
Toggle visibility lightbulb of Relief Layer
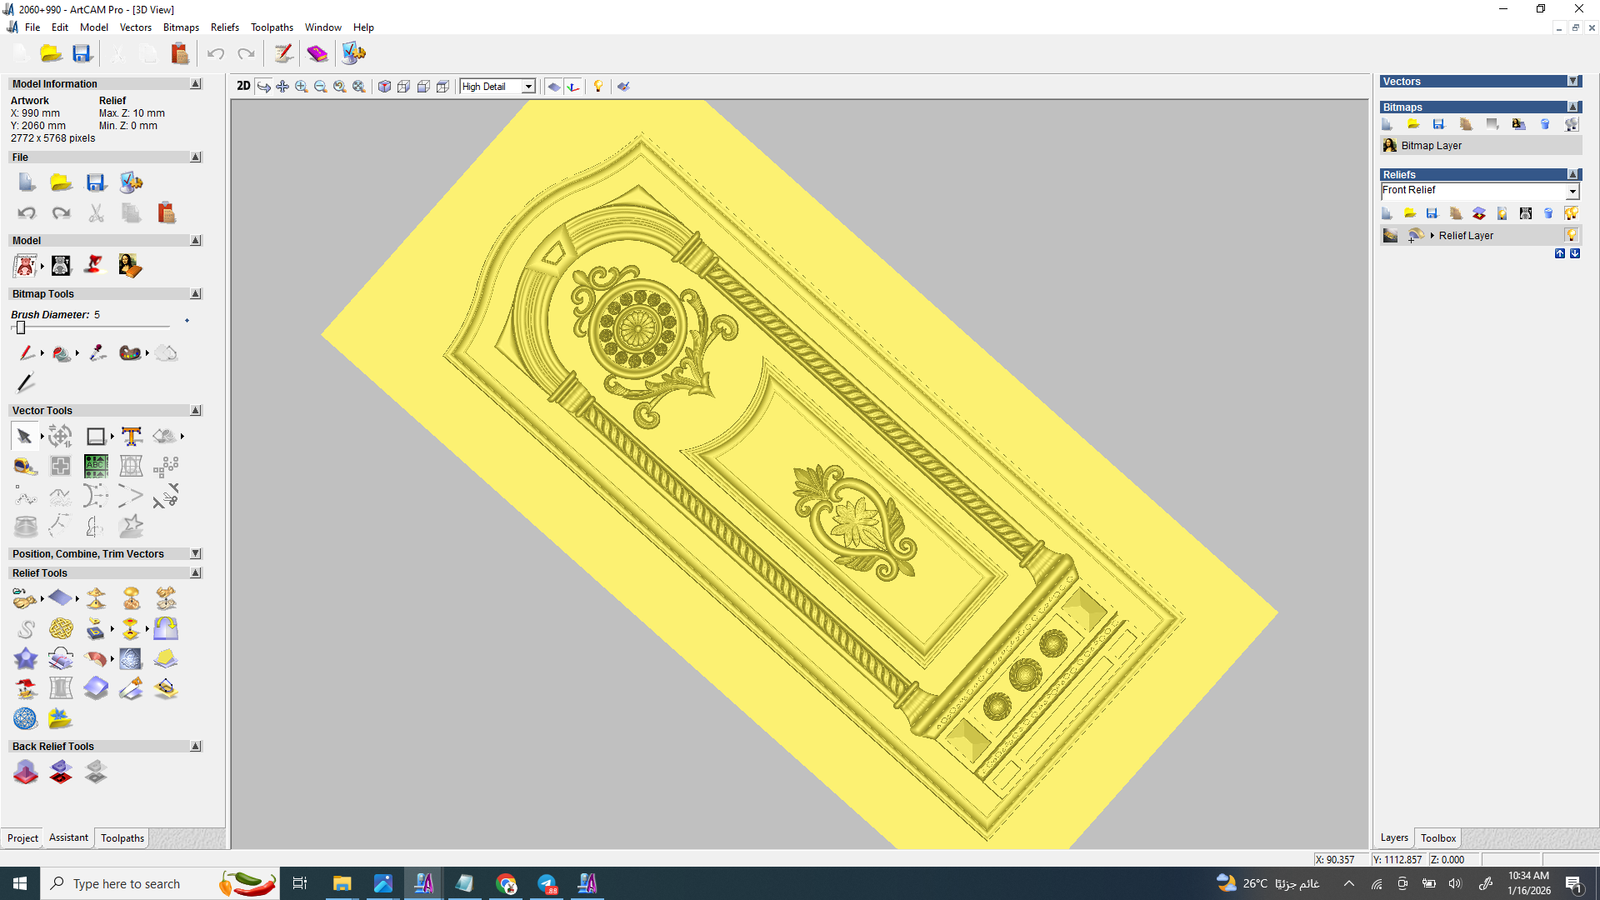click(1571, 236)
